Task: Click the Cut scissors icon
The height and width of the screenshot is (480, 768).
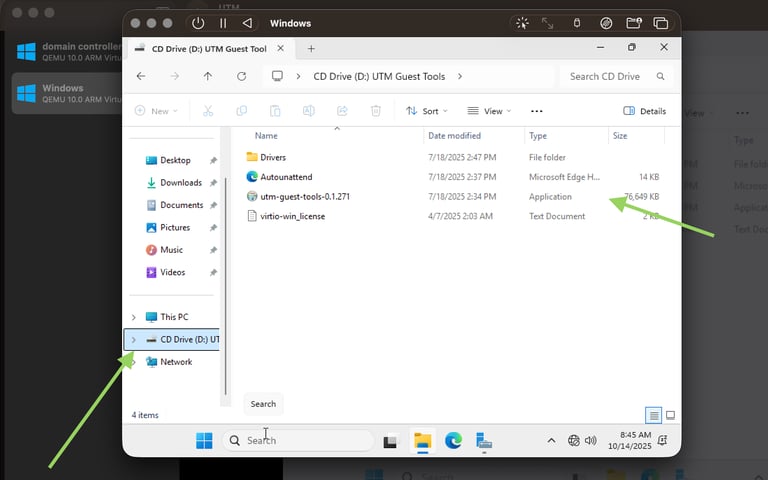Action: 208,111
